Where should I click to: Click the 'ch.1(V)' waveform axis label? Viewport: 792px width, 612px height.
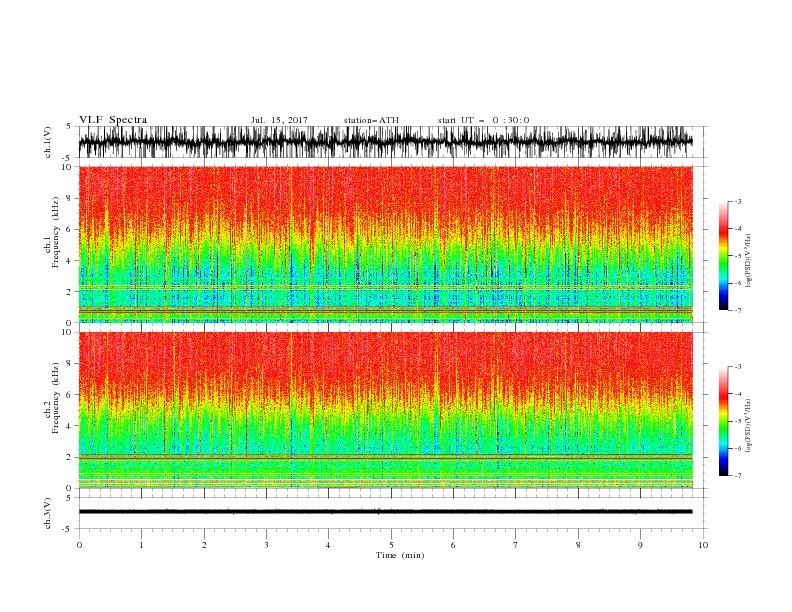[48, 142]
